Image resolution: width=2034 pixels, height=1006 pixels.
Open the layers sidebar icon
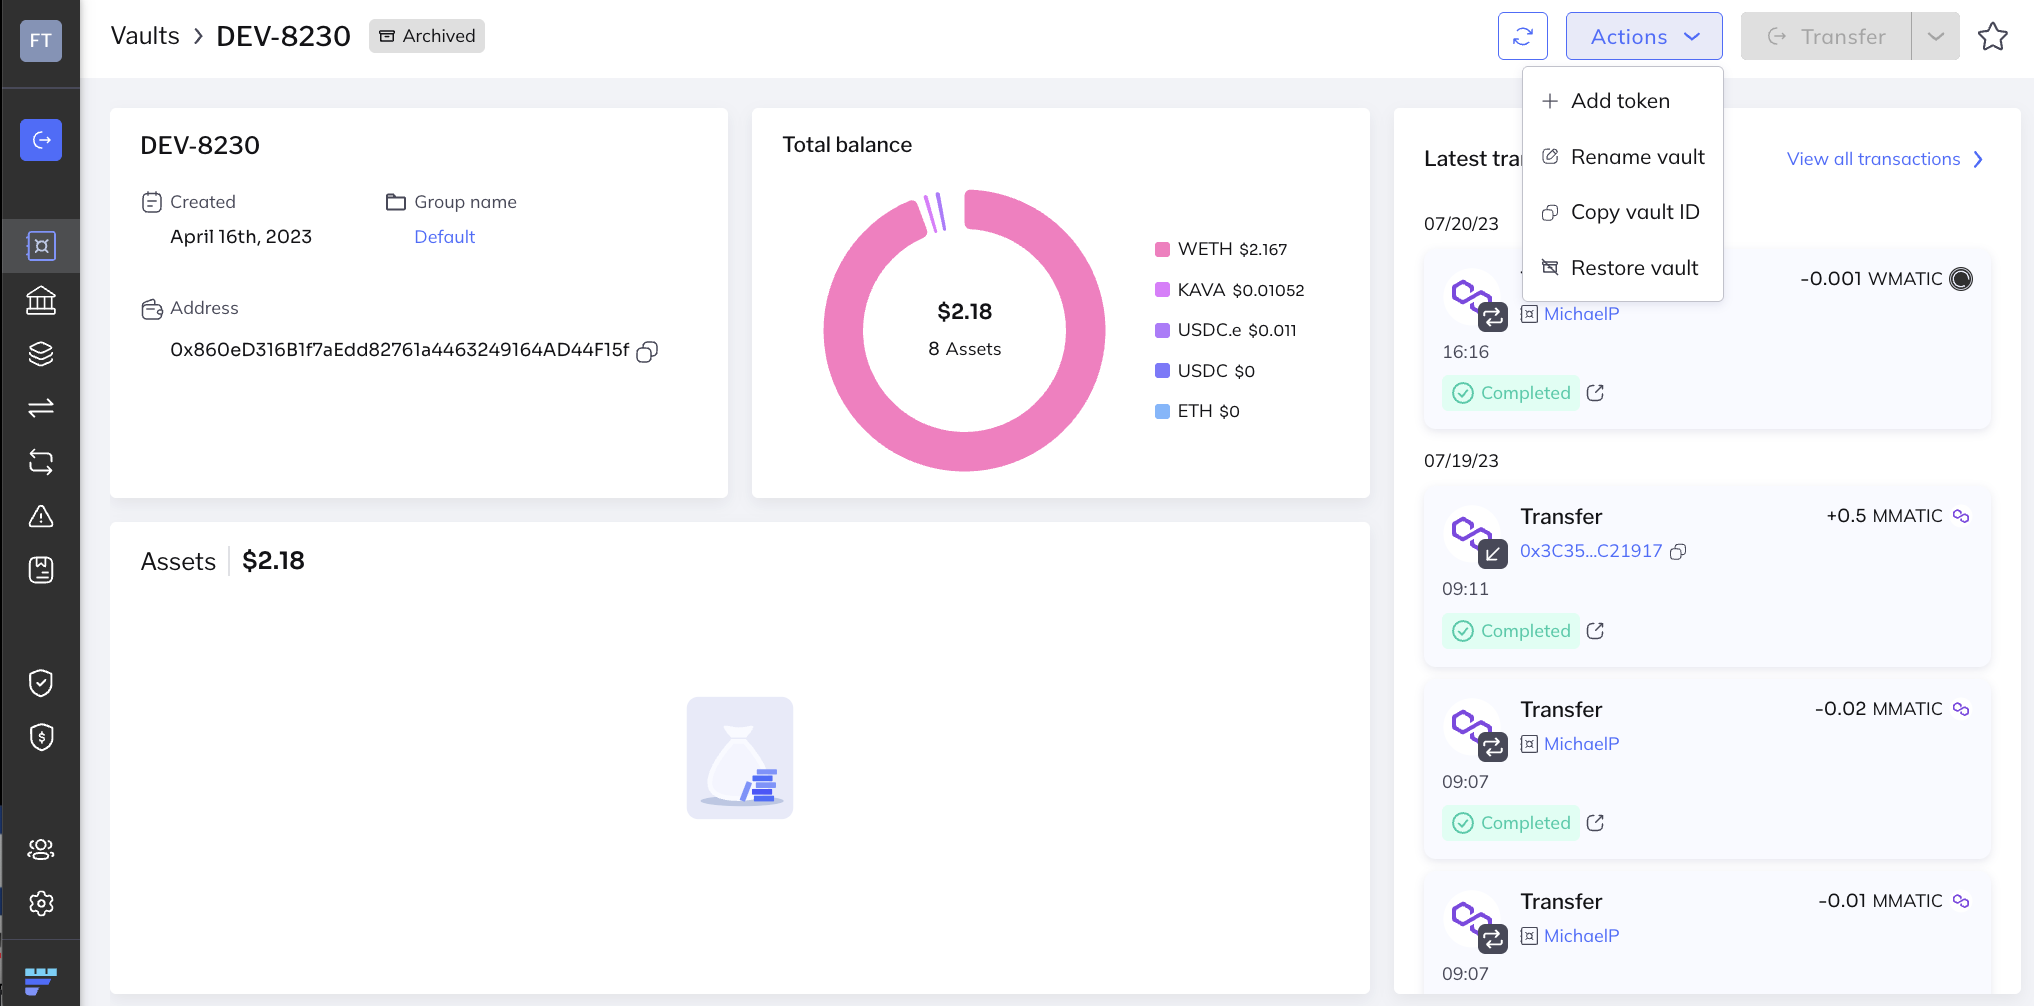pyautogui.click(x=41, y=354)
